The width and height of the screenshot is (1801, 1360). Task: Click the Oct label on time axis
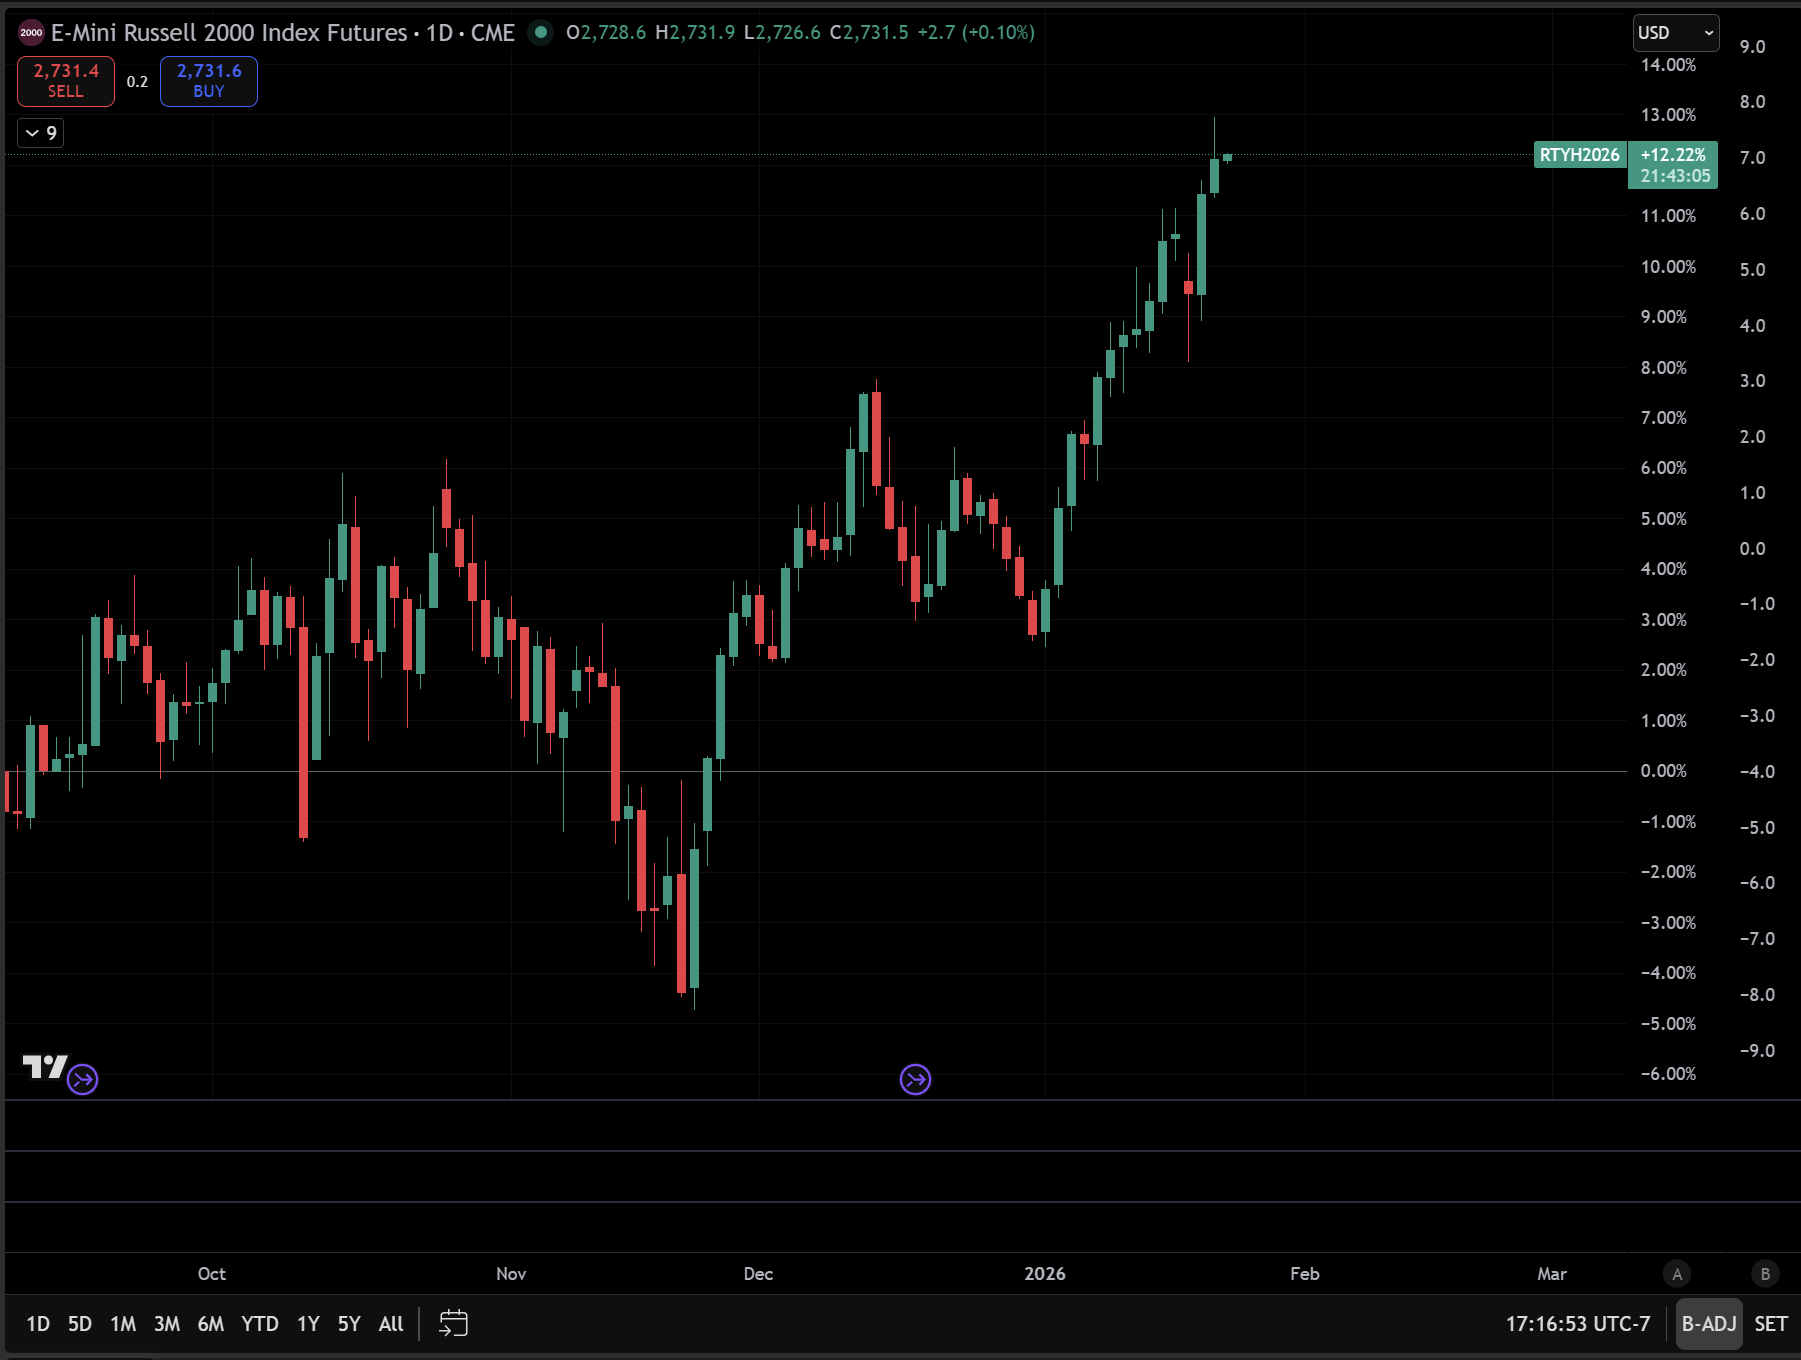coord(212,1274)
